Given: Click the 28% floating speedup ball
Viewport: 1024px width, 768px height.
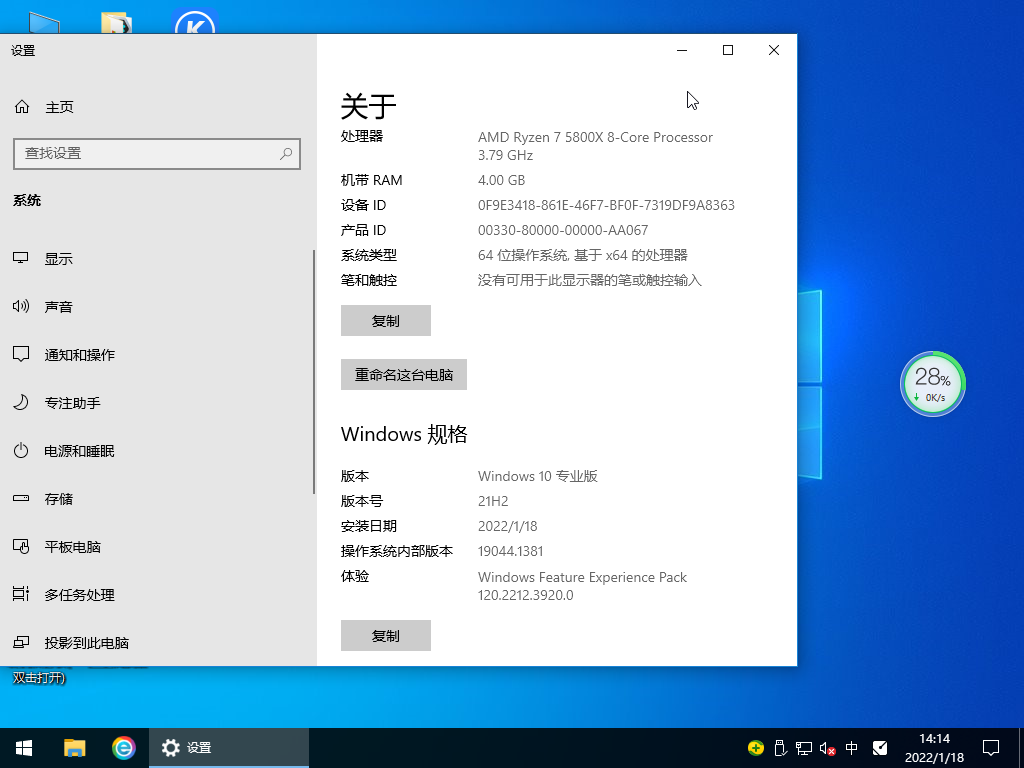Looking at the screenshot, I should point(932,383).
